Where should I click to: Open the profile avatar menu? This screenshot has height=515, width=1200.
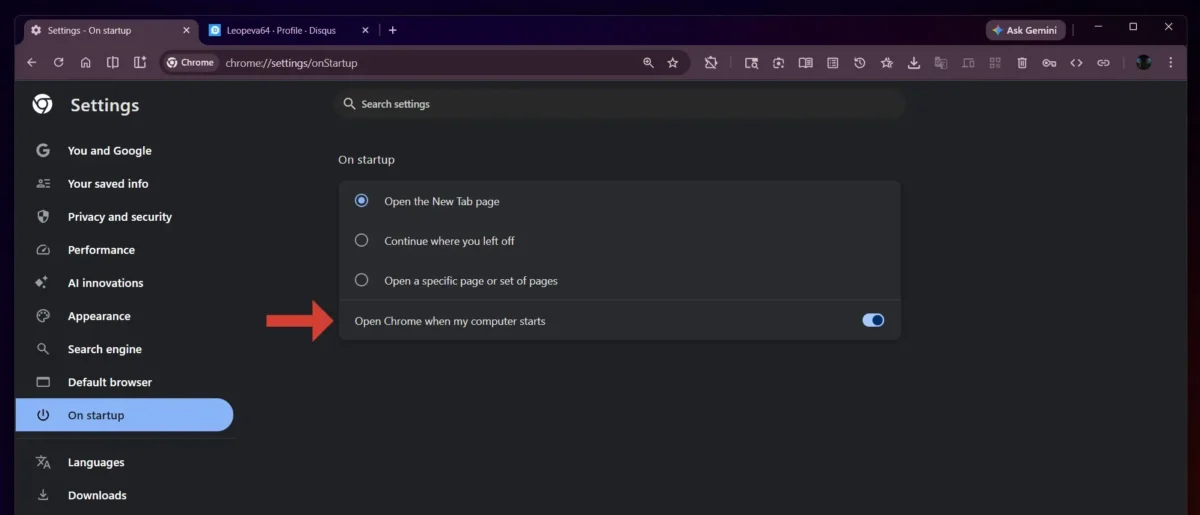click(1144, 63)
